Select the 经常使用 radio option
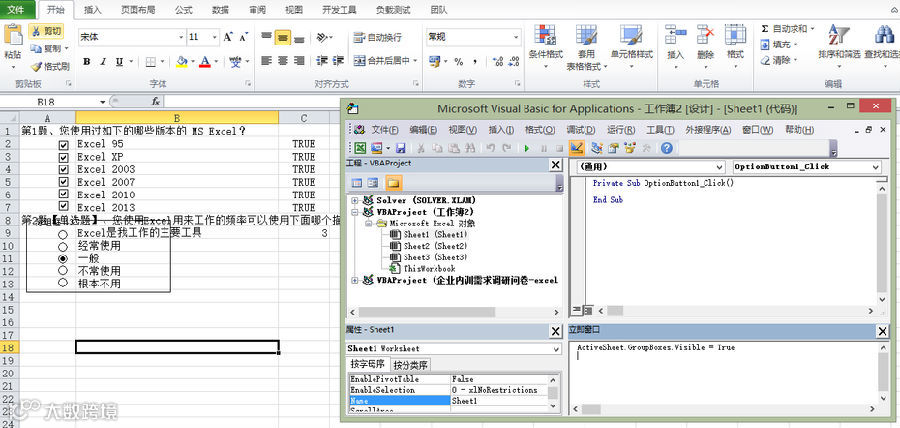 (x=63, y=247)
